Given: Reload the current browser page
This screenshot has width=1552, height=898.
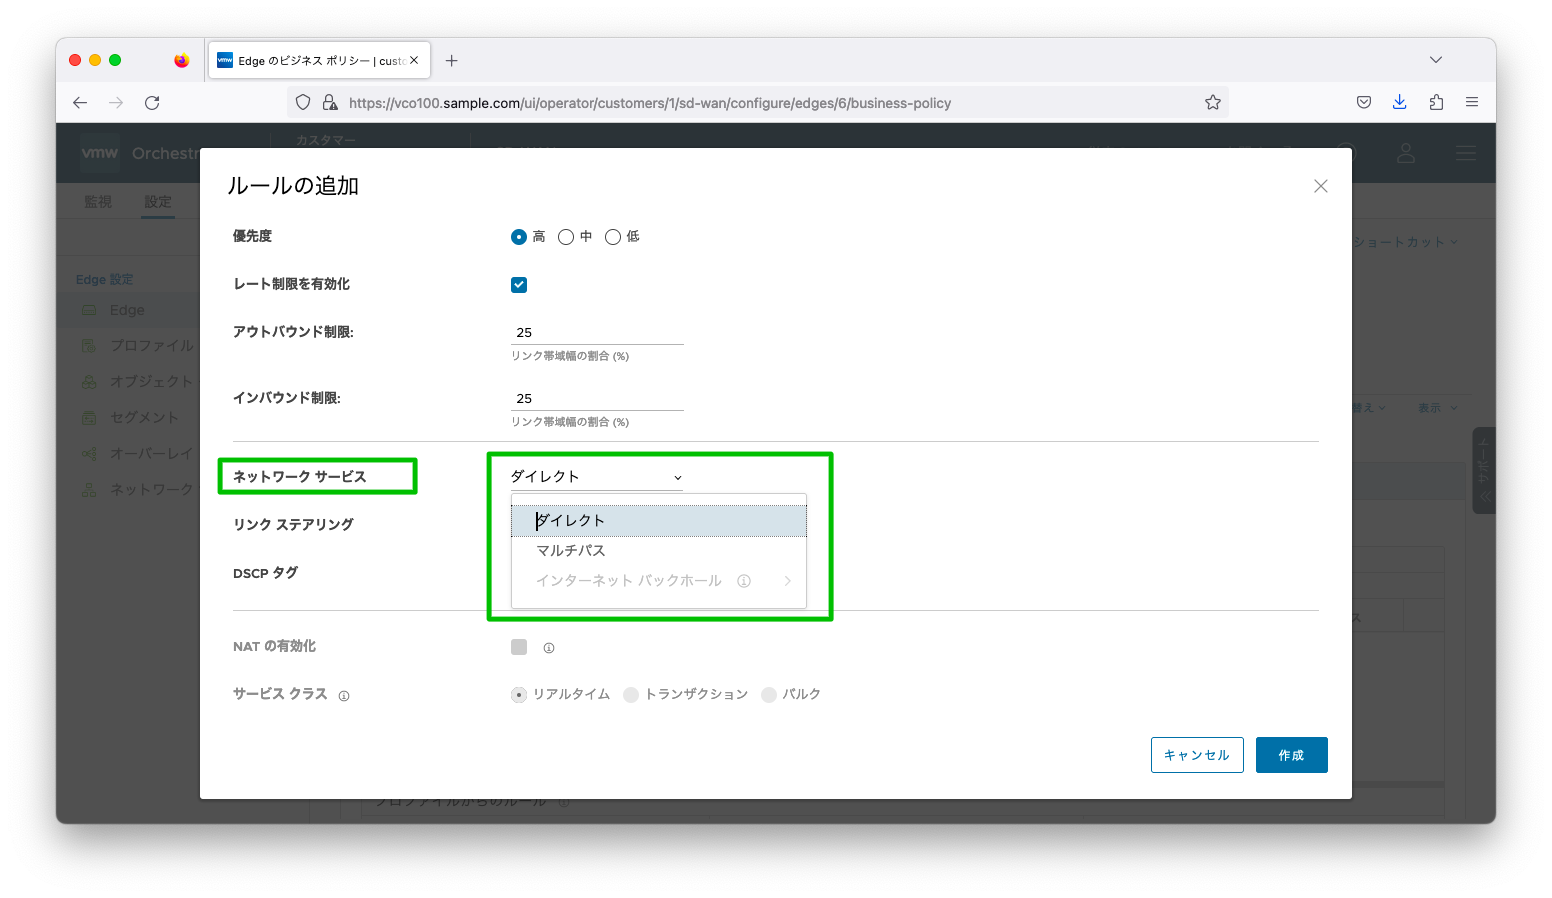Looking at the screenshot, I should (x=152, y=103).
